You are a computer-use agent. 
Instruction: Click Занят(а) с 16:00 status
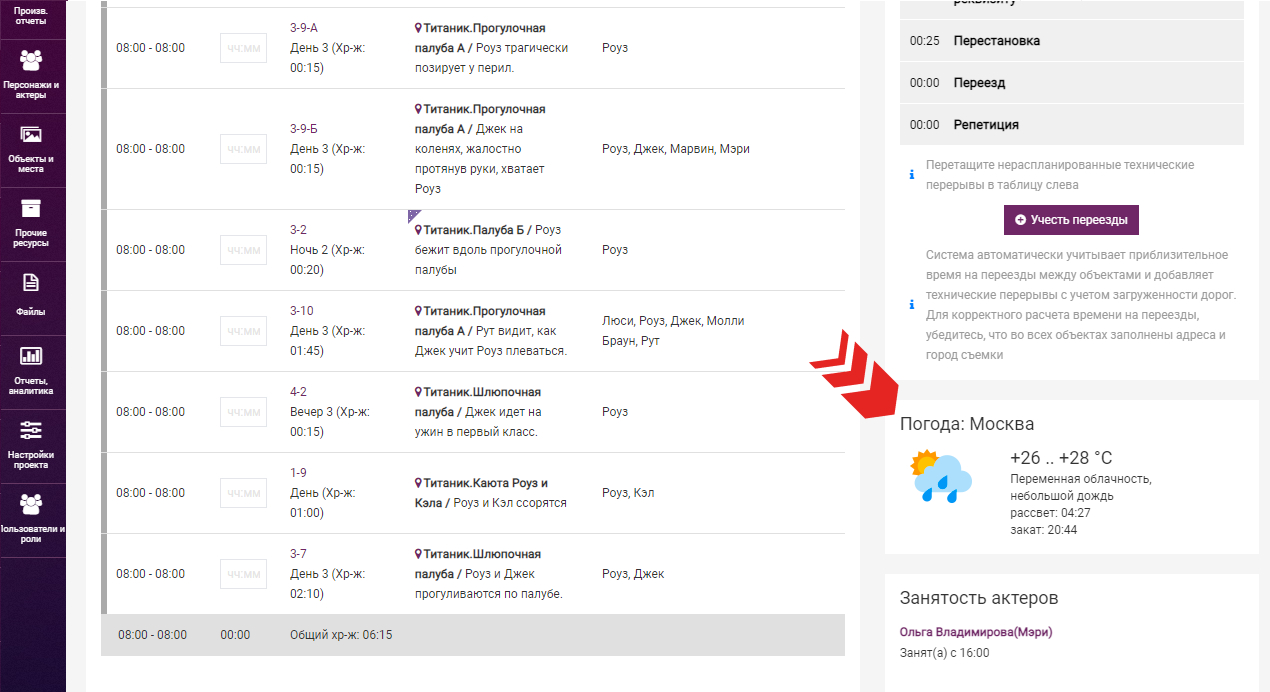[945, 653]
